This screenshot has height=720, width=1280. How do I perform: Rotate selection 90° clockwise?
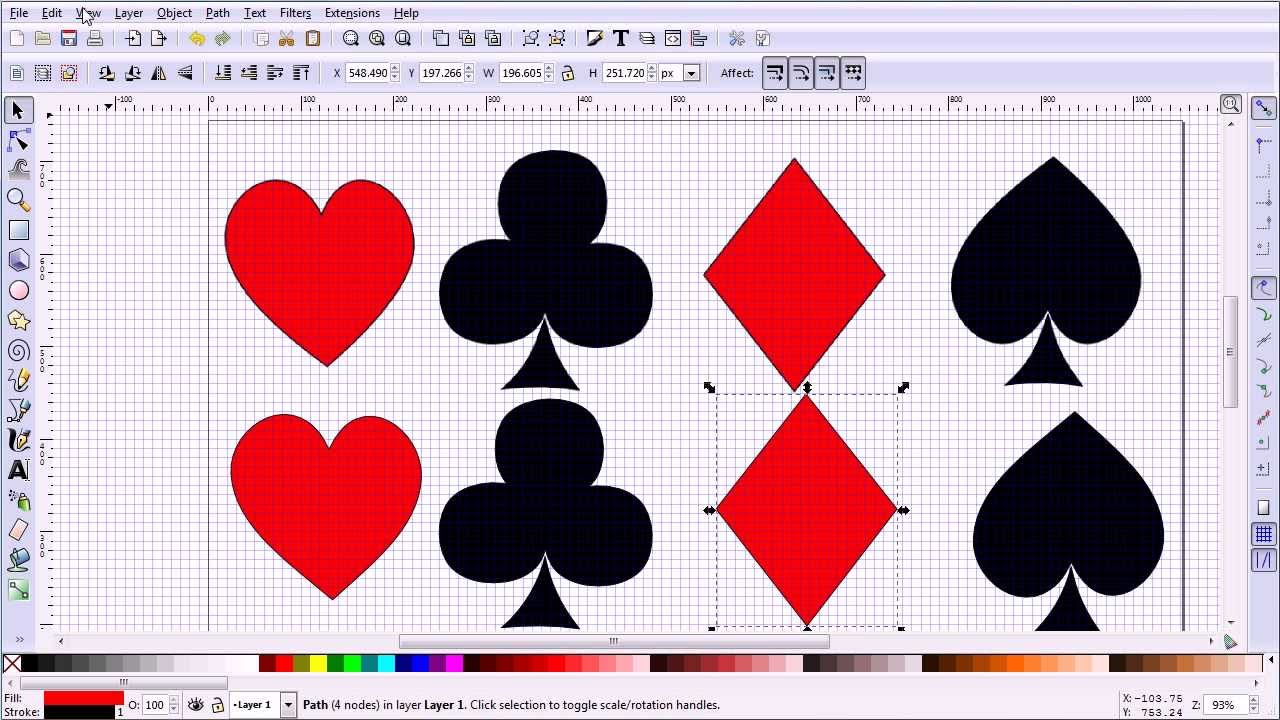click(x=133, y=73)
